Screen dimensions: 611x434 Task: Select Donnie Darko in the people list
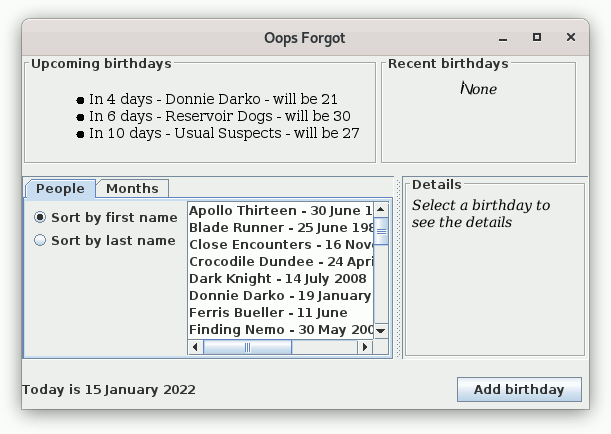(x=279, y=296)
